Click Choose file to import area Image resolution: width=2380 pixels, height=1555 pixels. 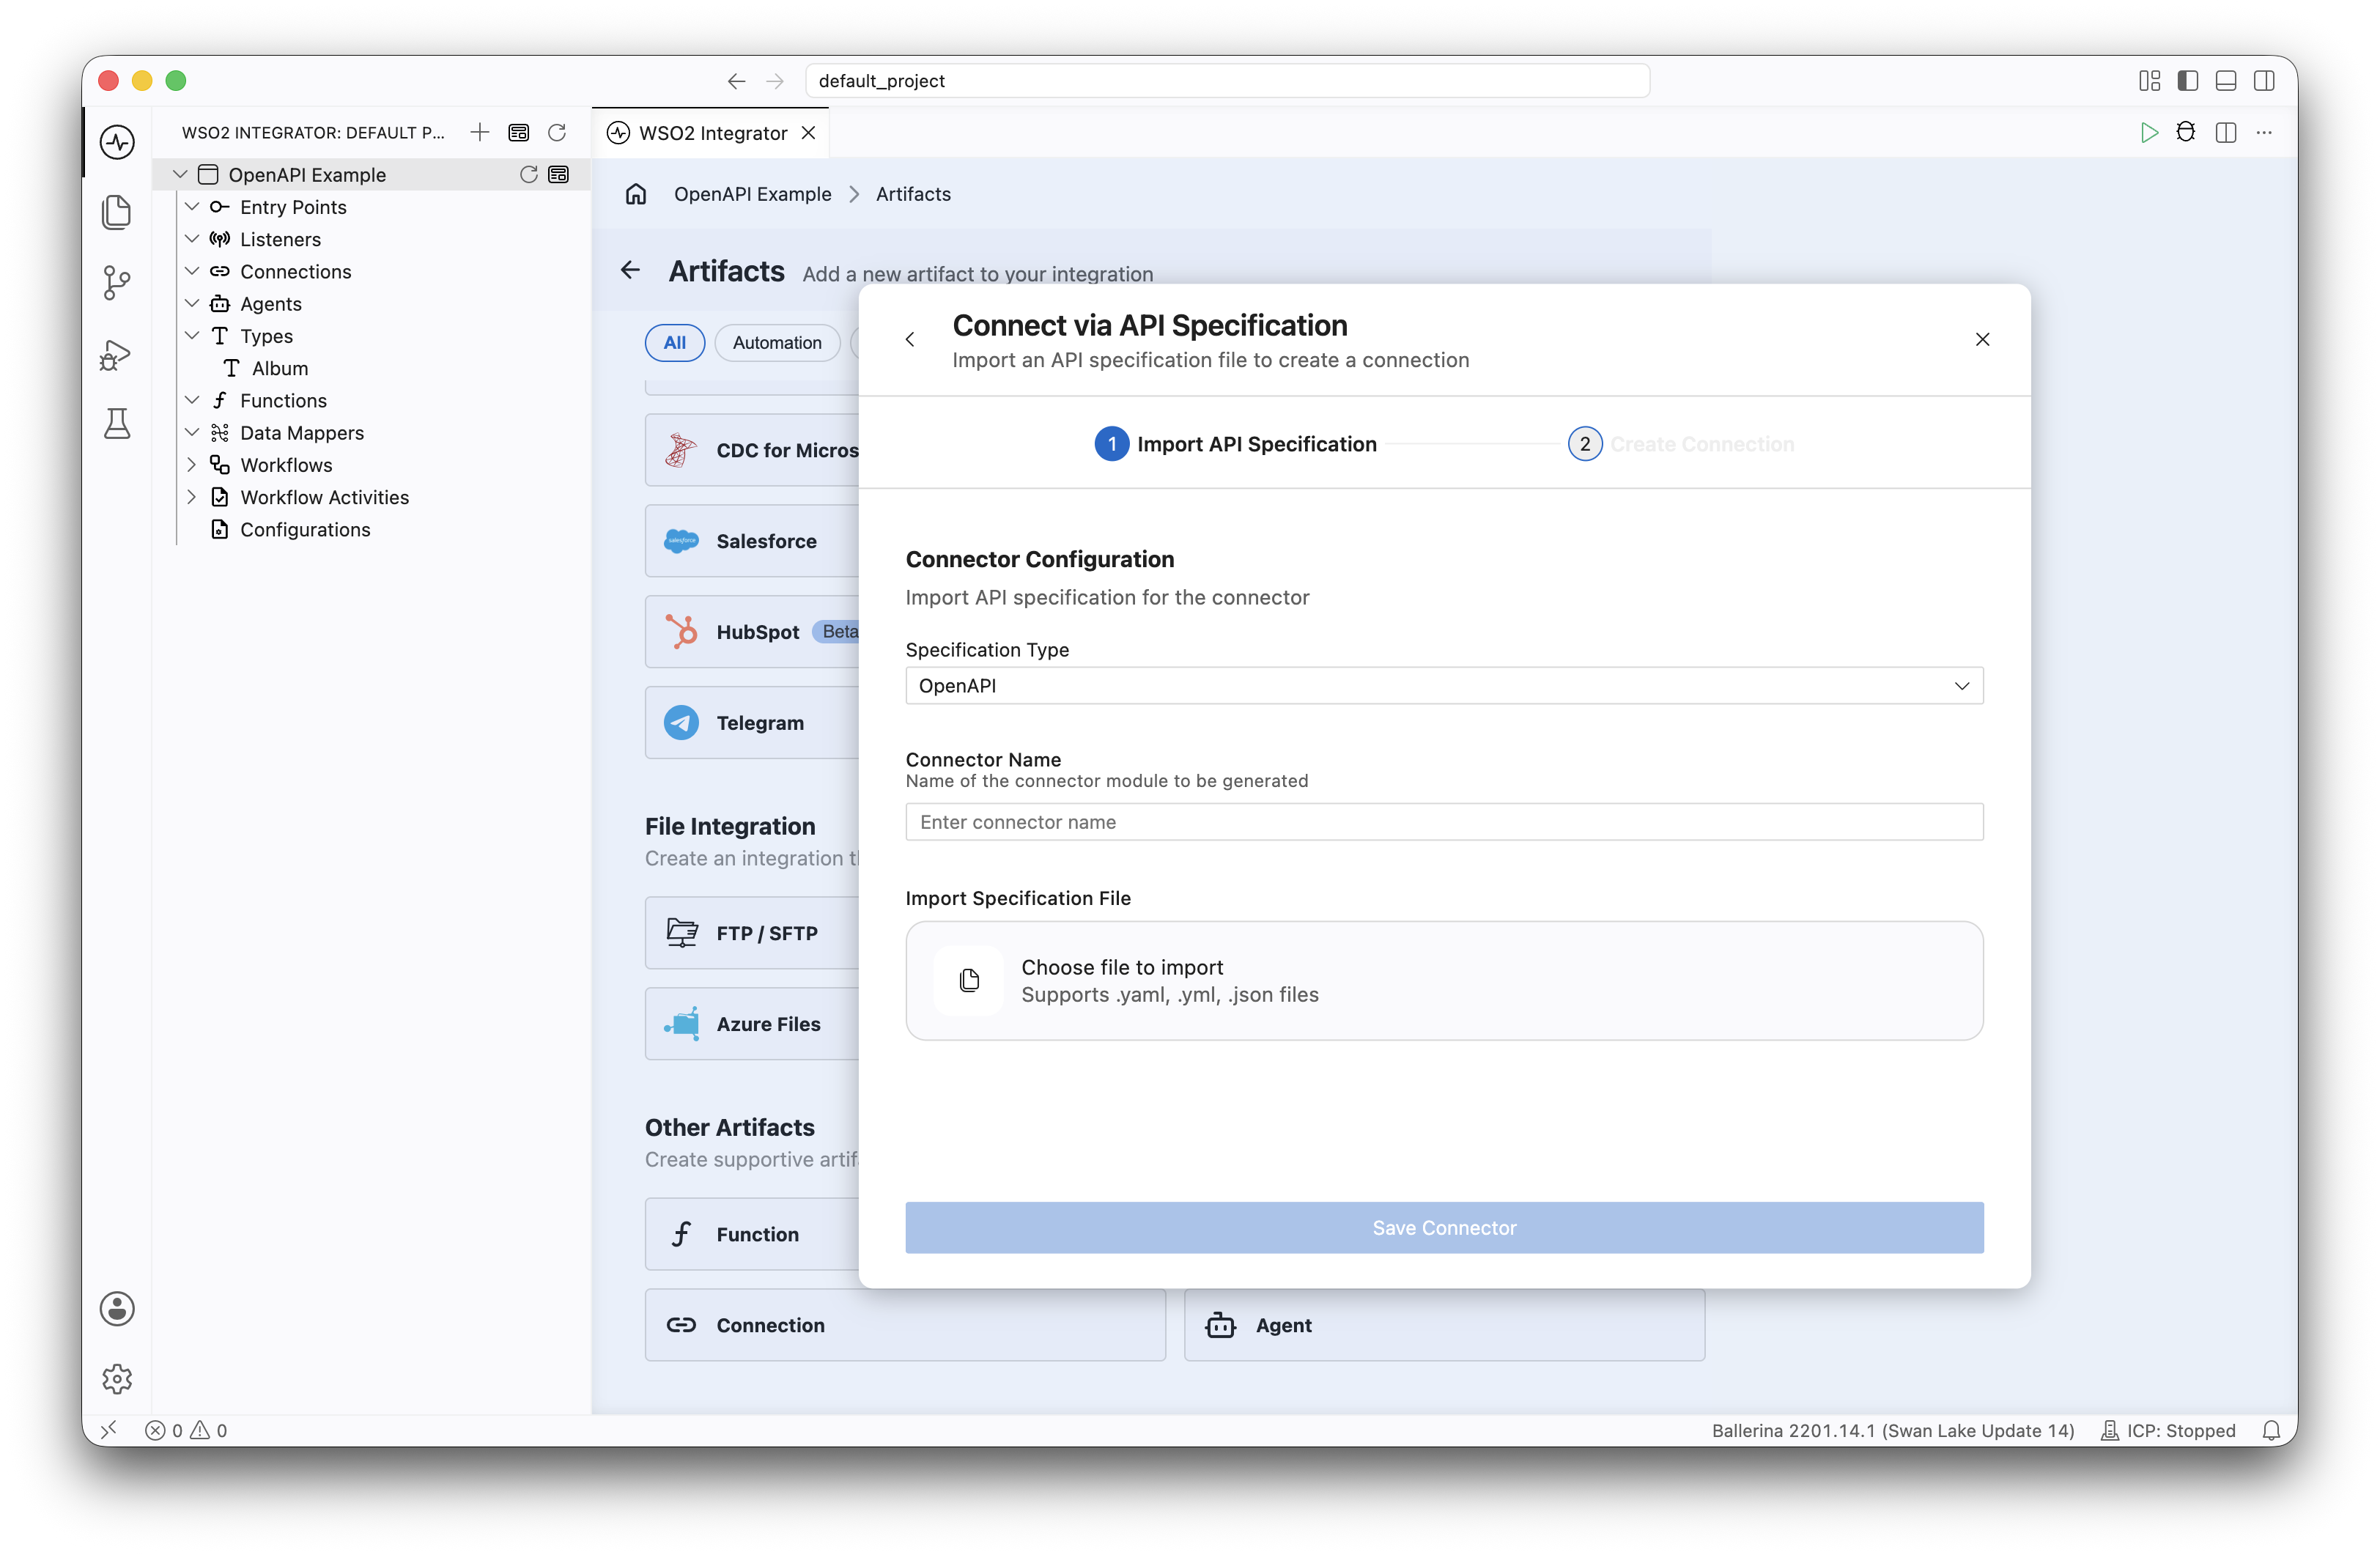click(x=1444, y=981)
